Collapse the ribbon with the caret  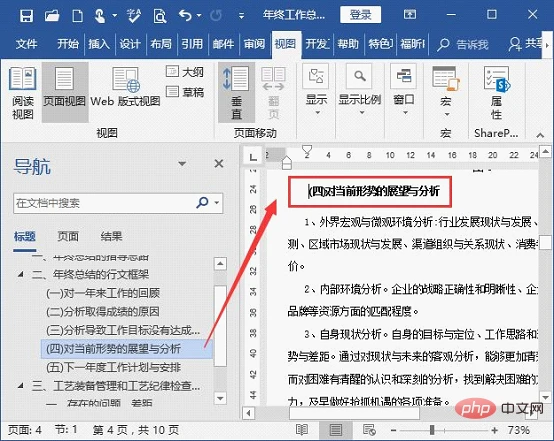[540, 135]
